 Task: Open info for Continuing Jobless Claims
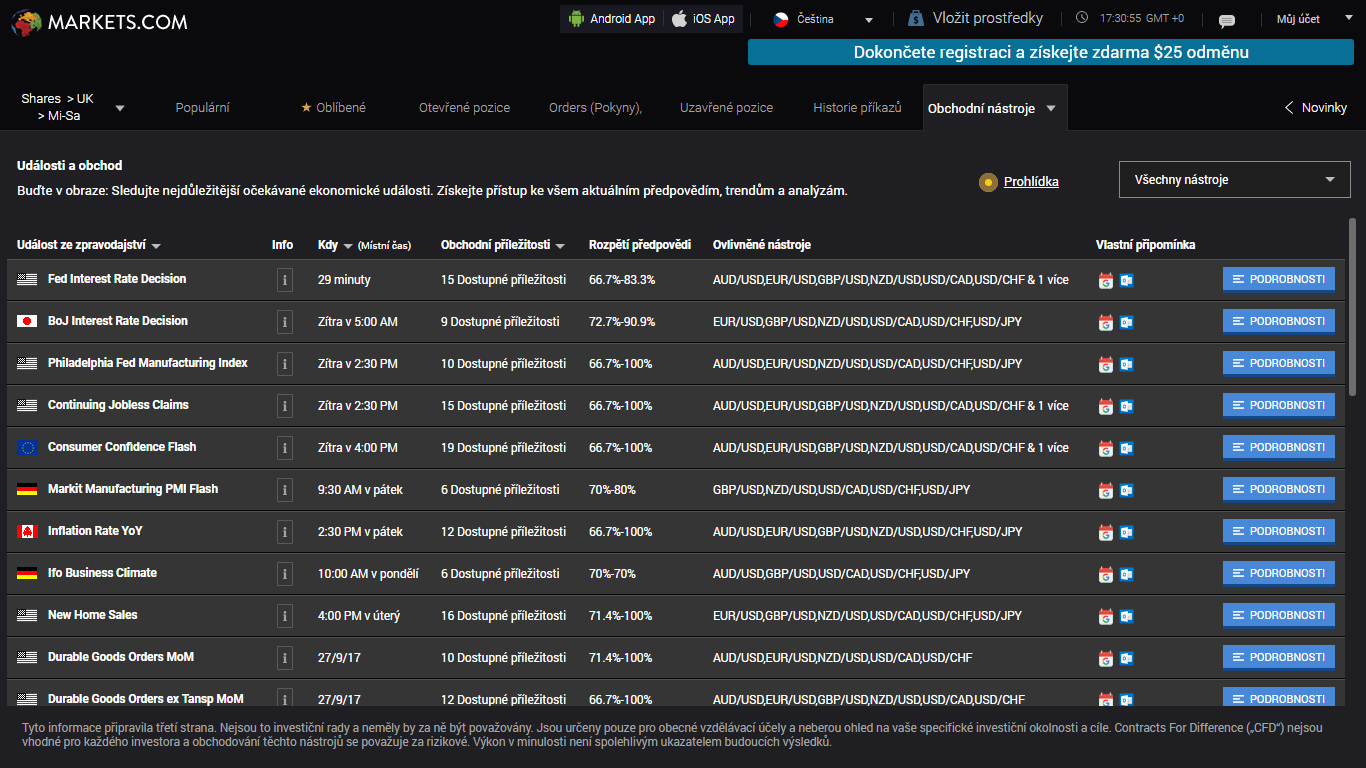tap(285, 406)
